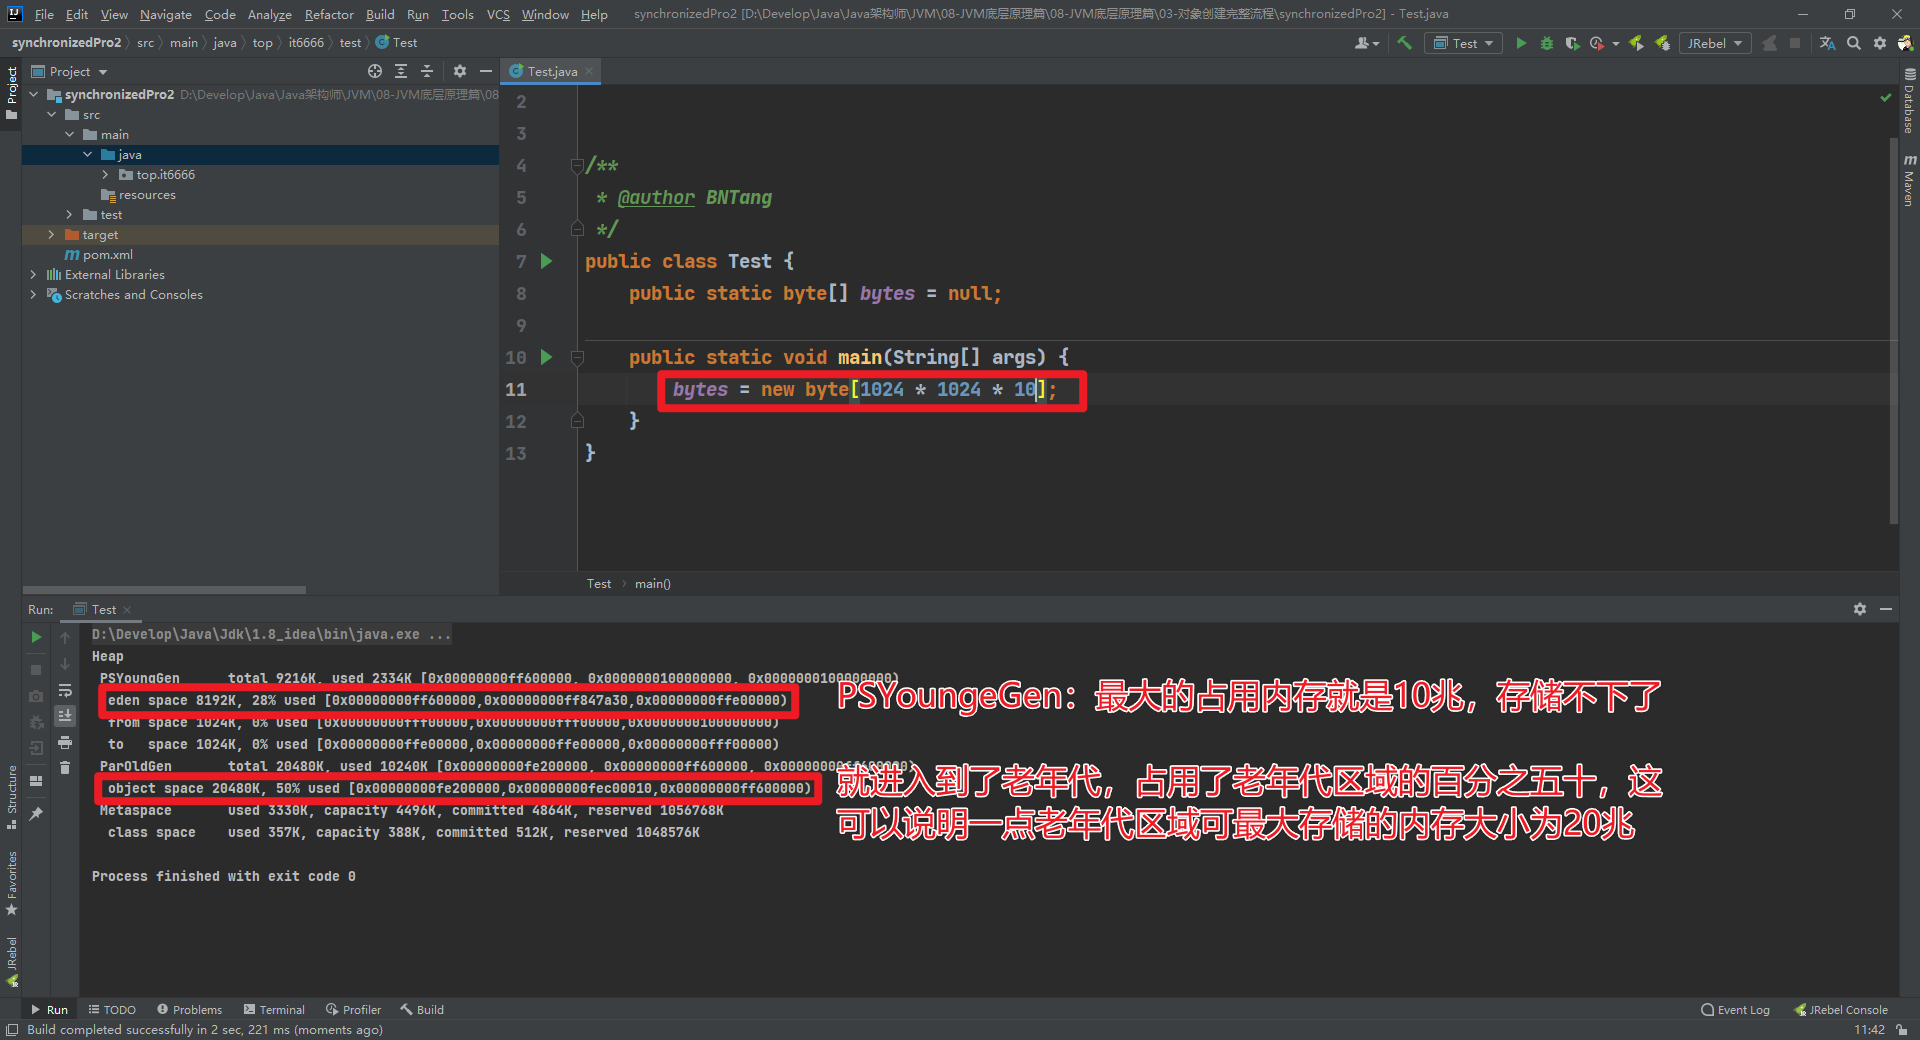Screen dimensions: 1920x1040
Task: Hide the Run tool window
Action: 1886,609
